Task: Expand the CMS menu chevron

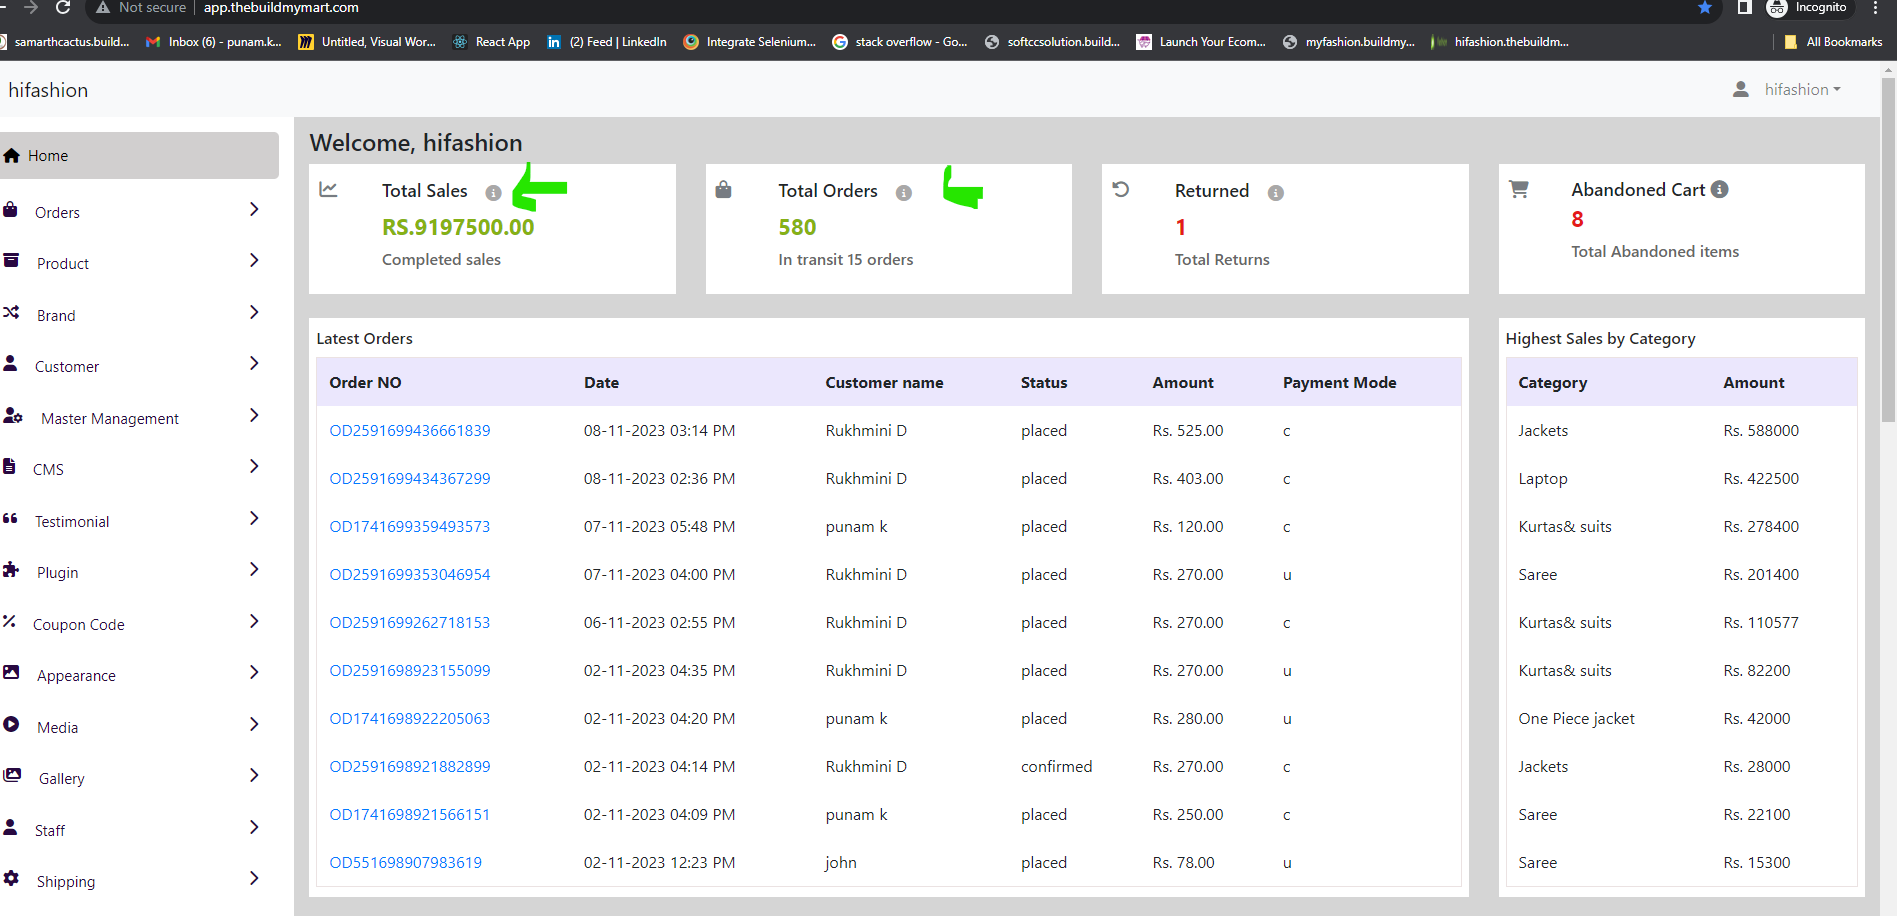Action: pyautogui.click(x=254, y=466)
